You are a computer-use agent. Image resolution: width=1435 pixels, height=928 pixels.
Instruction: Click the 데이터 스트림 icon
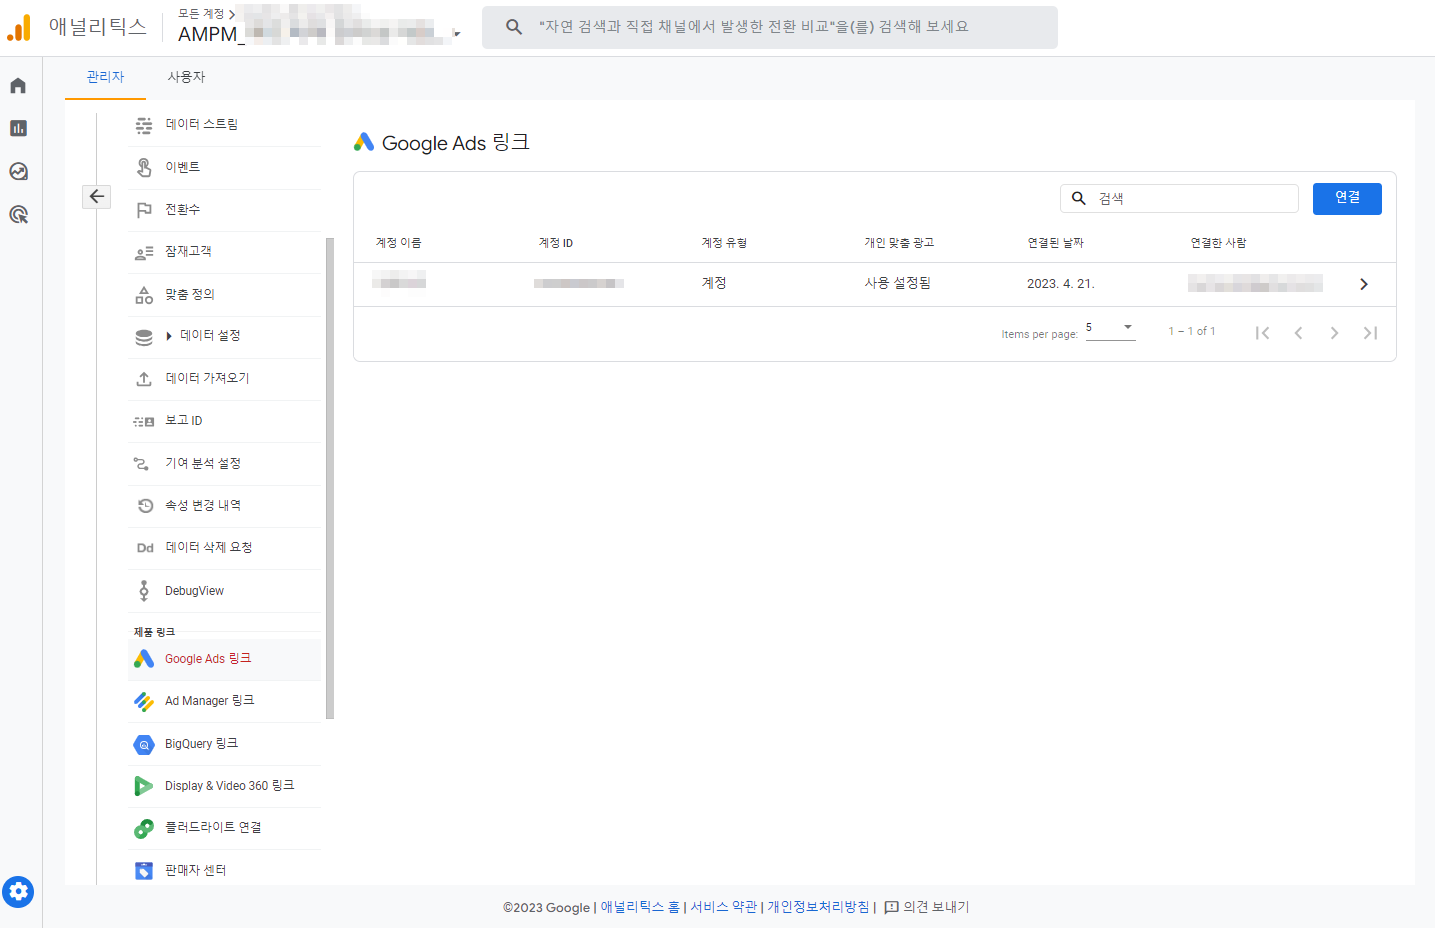144,125
